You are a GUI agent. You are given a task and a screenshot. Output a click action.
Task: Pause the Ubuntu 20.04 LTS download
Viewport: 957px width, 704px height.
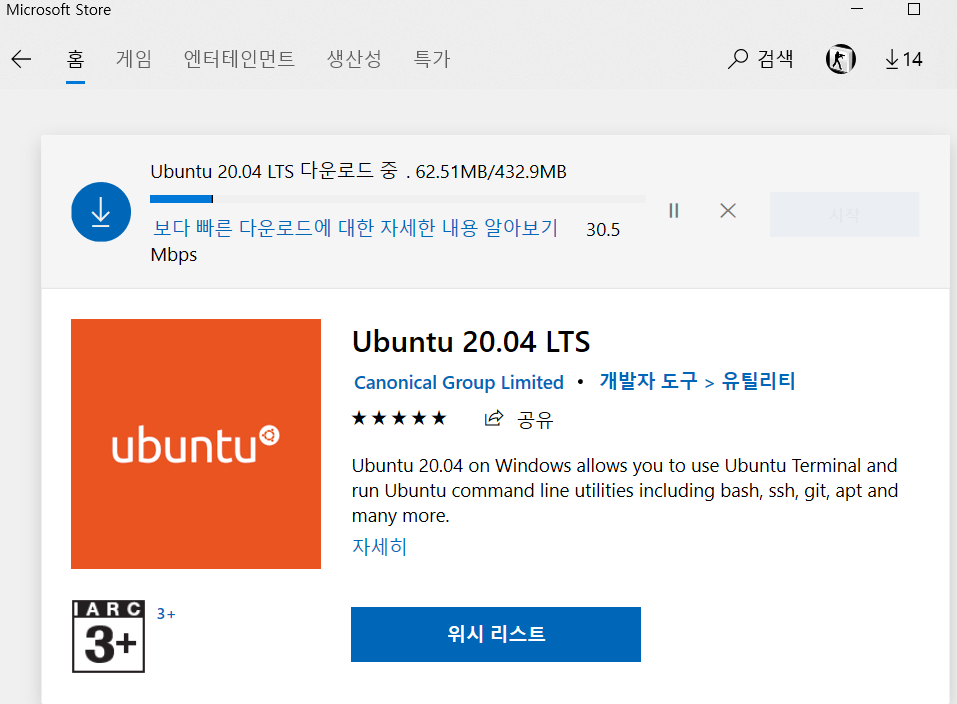point(674,210)
